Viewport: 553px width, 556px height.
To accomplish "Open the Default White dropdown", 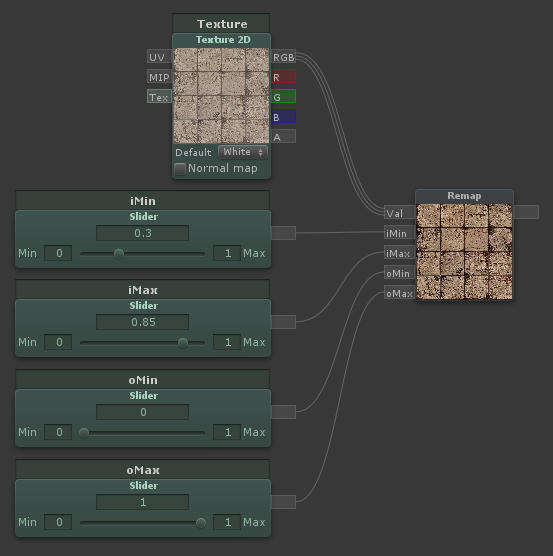I will point(243,152).
